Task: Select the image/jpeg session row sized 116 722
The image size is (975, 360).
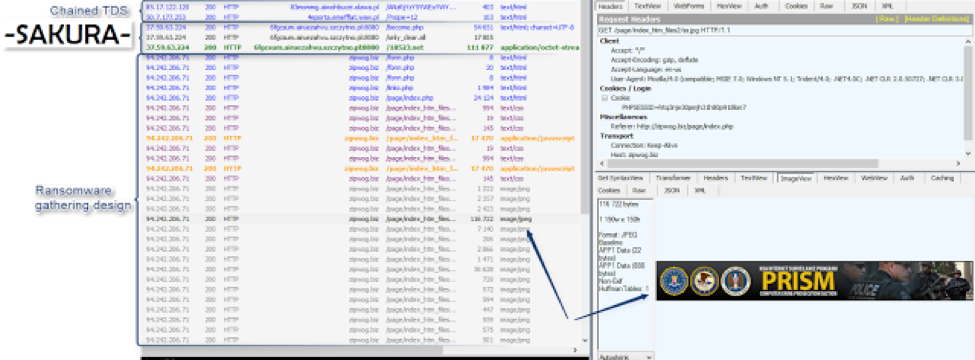Action: click(359, 219)
